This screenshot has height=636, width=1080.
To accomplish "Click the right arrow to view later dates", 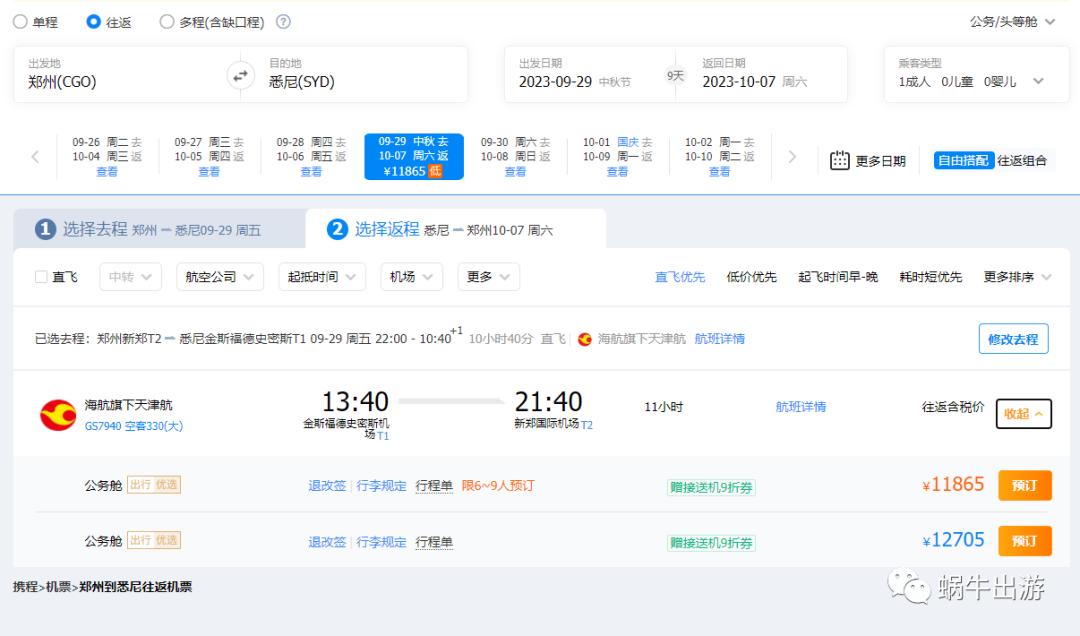I will point(792,155).
